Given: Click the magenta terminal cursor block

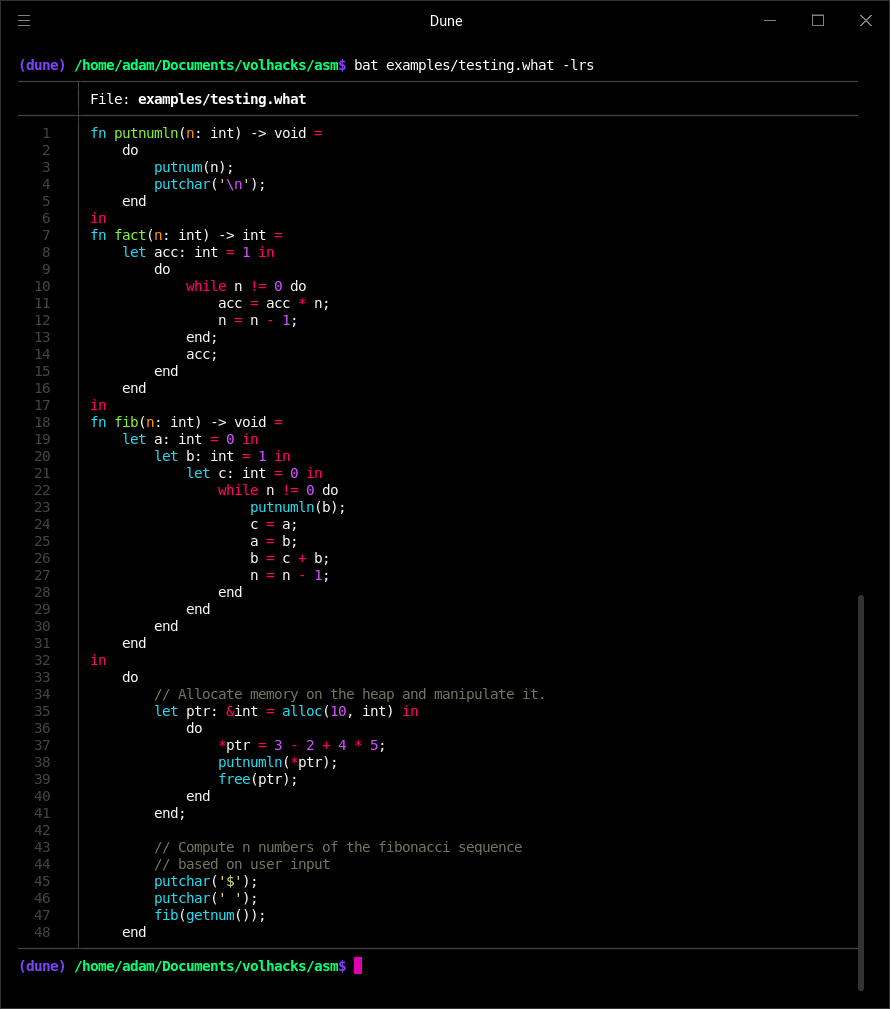Looking at the screenshot, I should tap(358, 965).
